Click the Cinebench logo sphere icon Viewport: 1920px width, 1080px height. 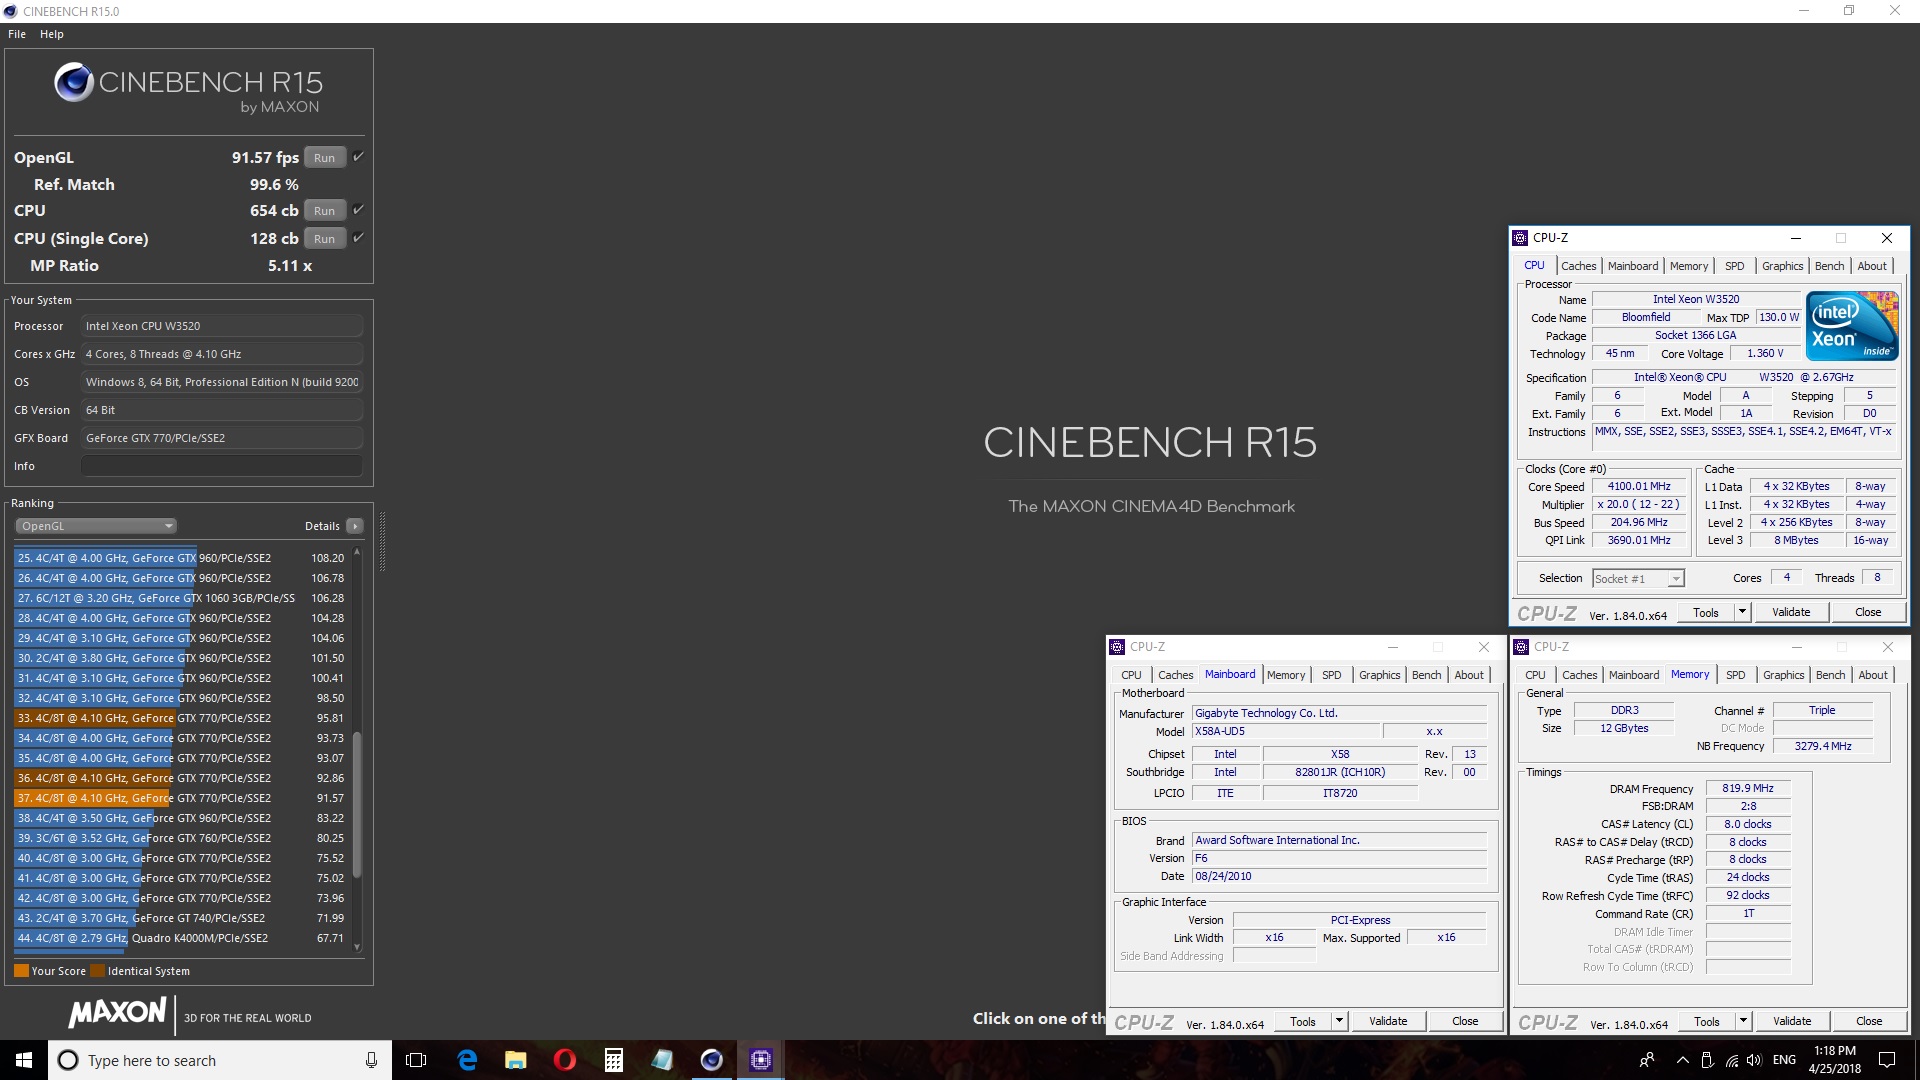(x=74, y=82)
